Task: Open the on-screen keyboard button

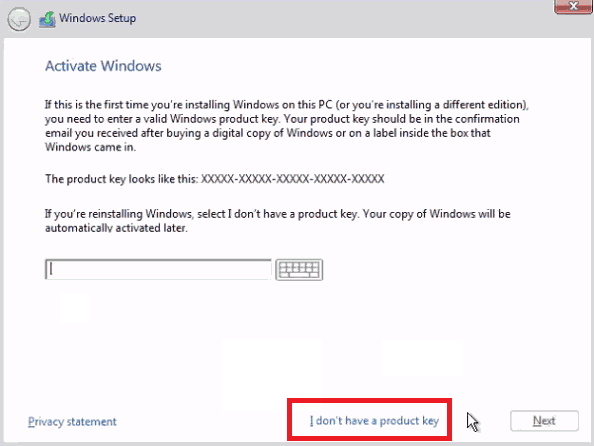Action: click(299, 270)
